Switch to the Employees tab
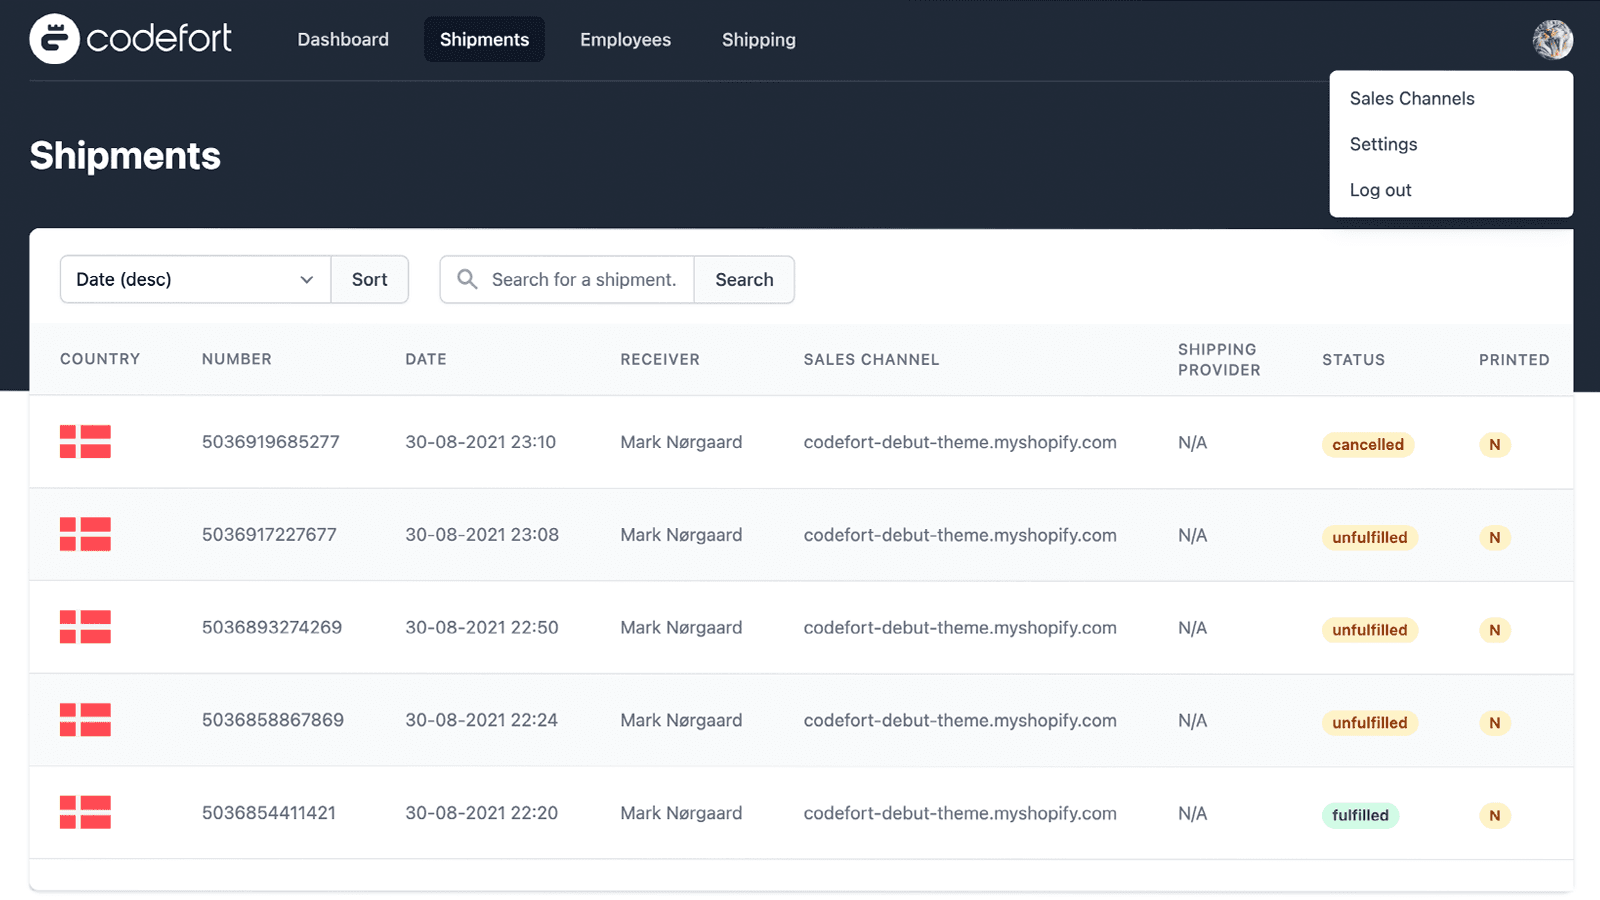 coord(625,40)
